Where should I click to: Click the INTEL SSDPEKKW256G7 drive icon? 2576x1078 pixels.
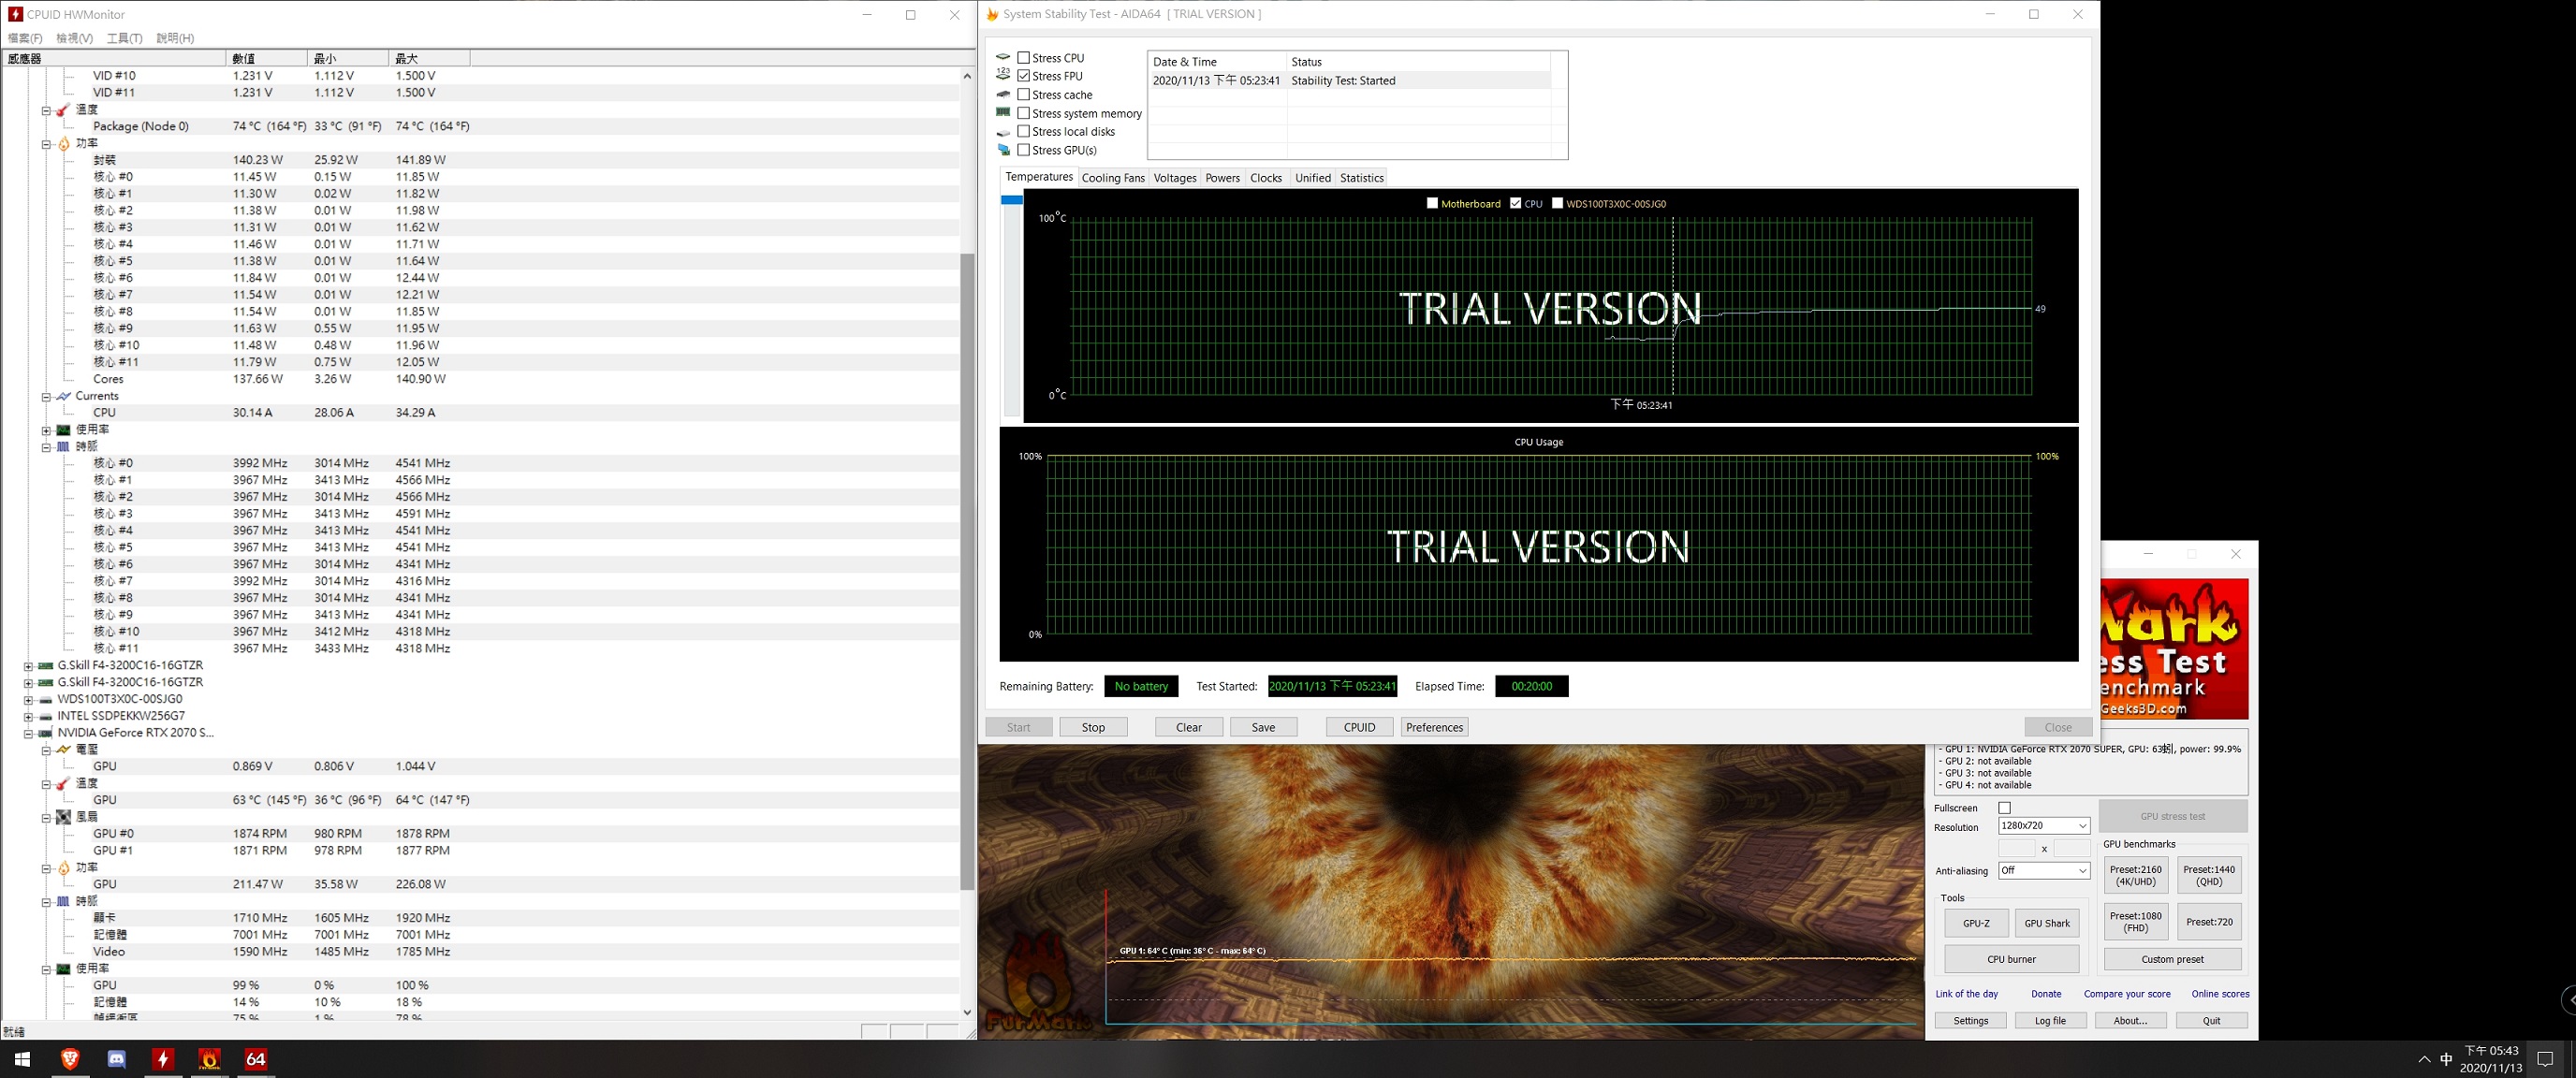point(45,716)
